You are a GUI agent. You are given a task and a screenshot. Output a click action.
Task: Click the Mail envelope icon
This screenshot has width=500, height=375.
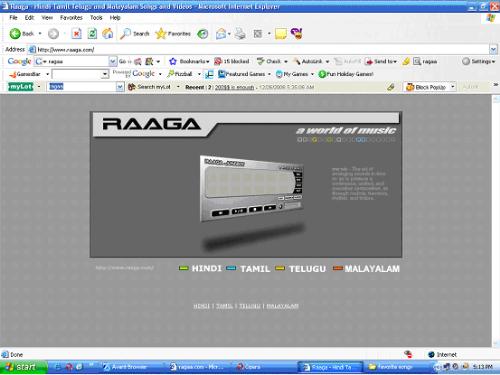coord(221,34)
